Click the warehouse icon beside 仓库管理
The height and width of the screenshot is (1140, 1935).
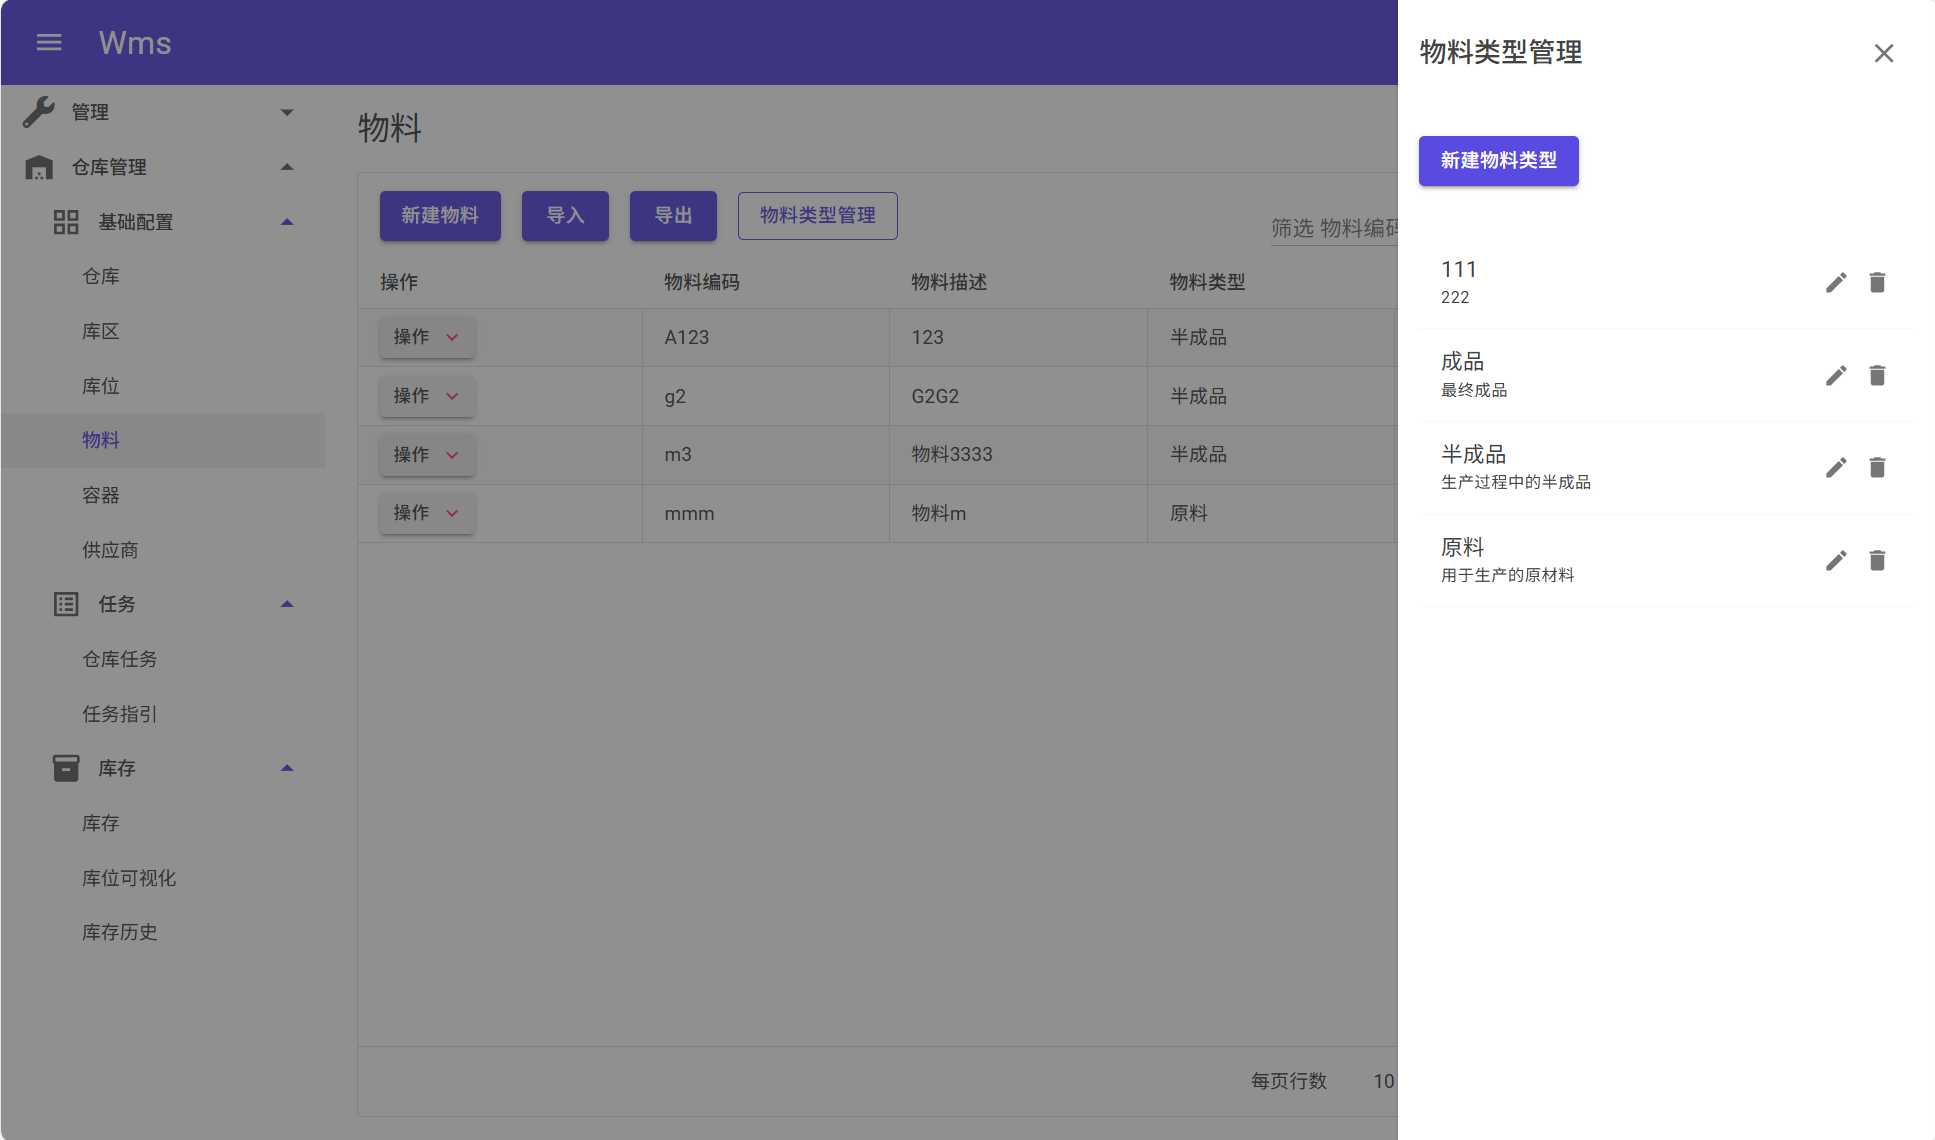click(x=39, y=167)
